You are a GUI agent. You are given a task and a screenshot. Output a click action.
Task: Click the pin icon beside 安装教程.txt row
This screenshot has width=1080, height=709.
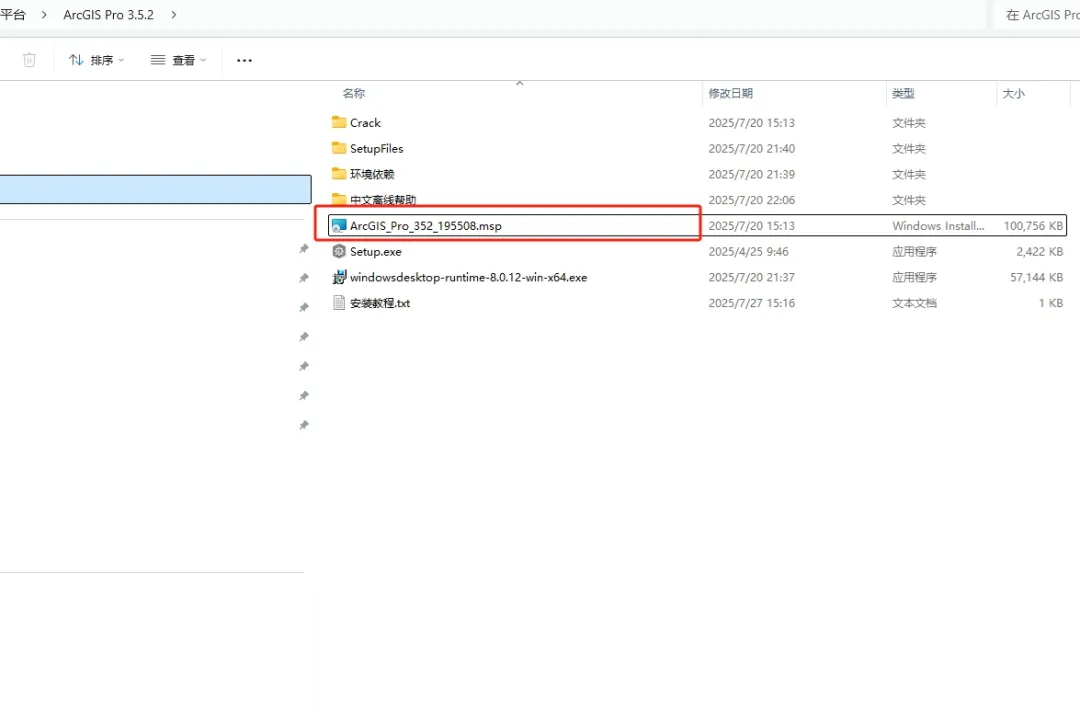click(304, 307)
